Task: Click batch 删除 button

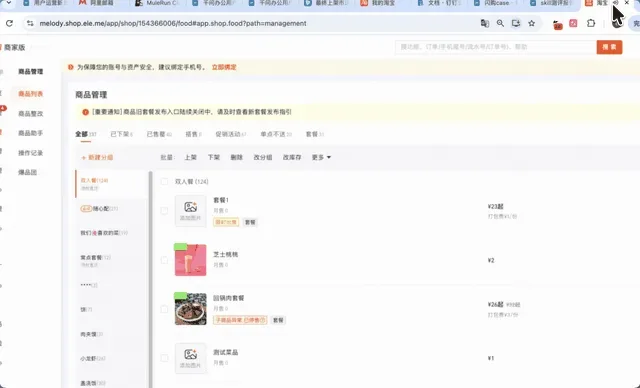Action: 237,157
